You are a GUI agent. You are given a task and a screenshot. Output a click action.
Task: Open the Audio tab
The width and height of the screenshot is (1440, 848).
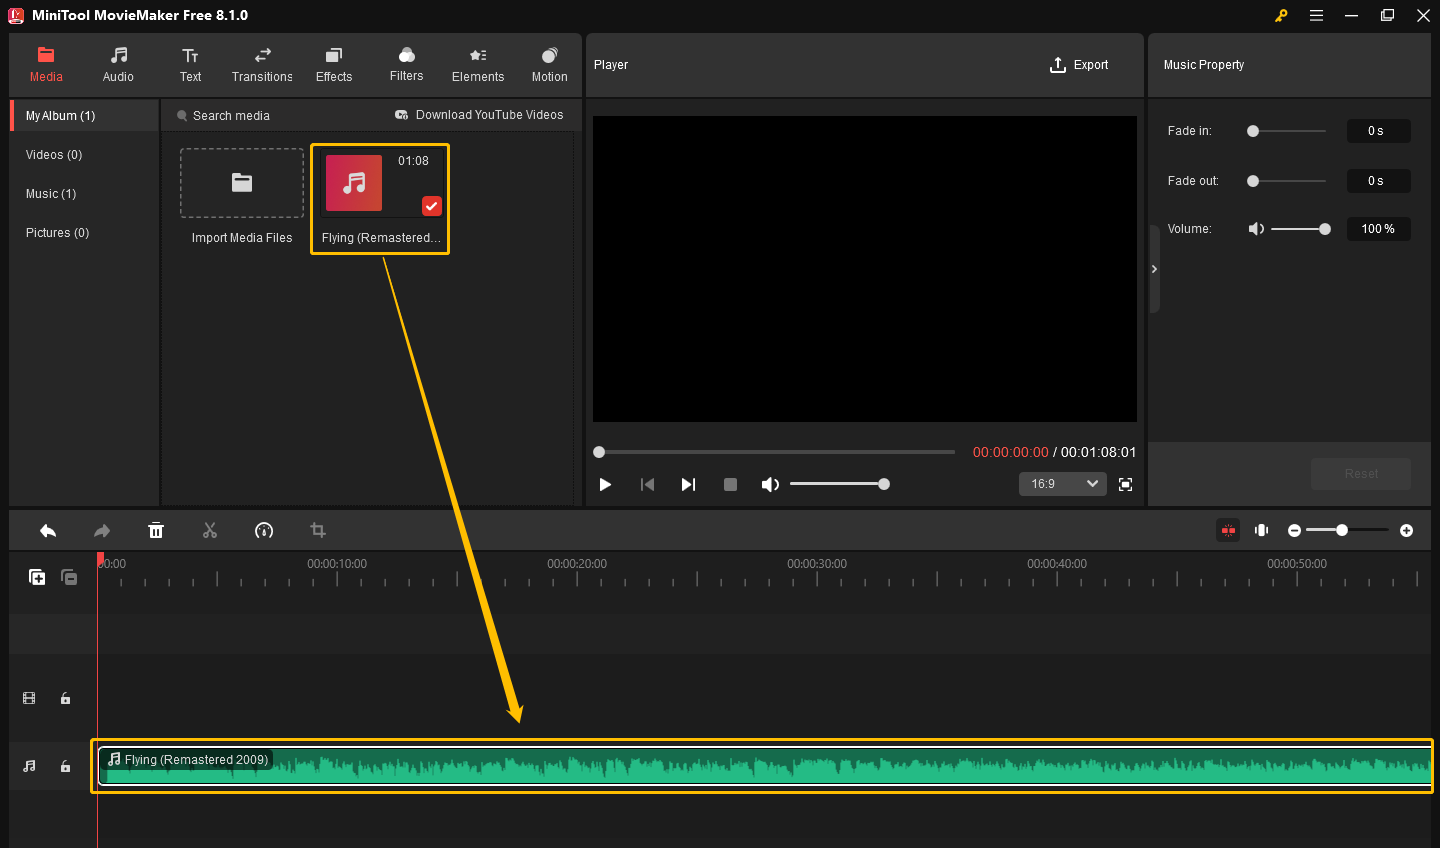[118, 65]
